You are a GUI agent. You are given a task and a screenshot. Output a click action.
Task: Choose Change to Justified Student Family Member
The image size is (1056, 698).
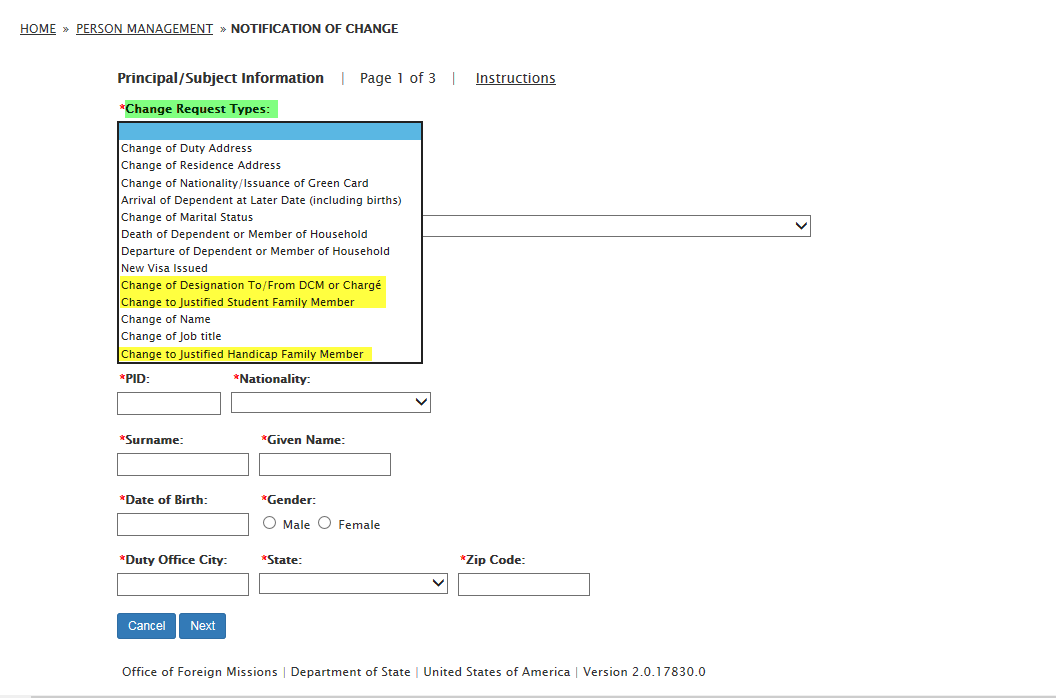click(270, 302)
